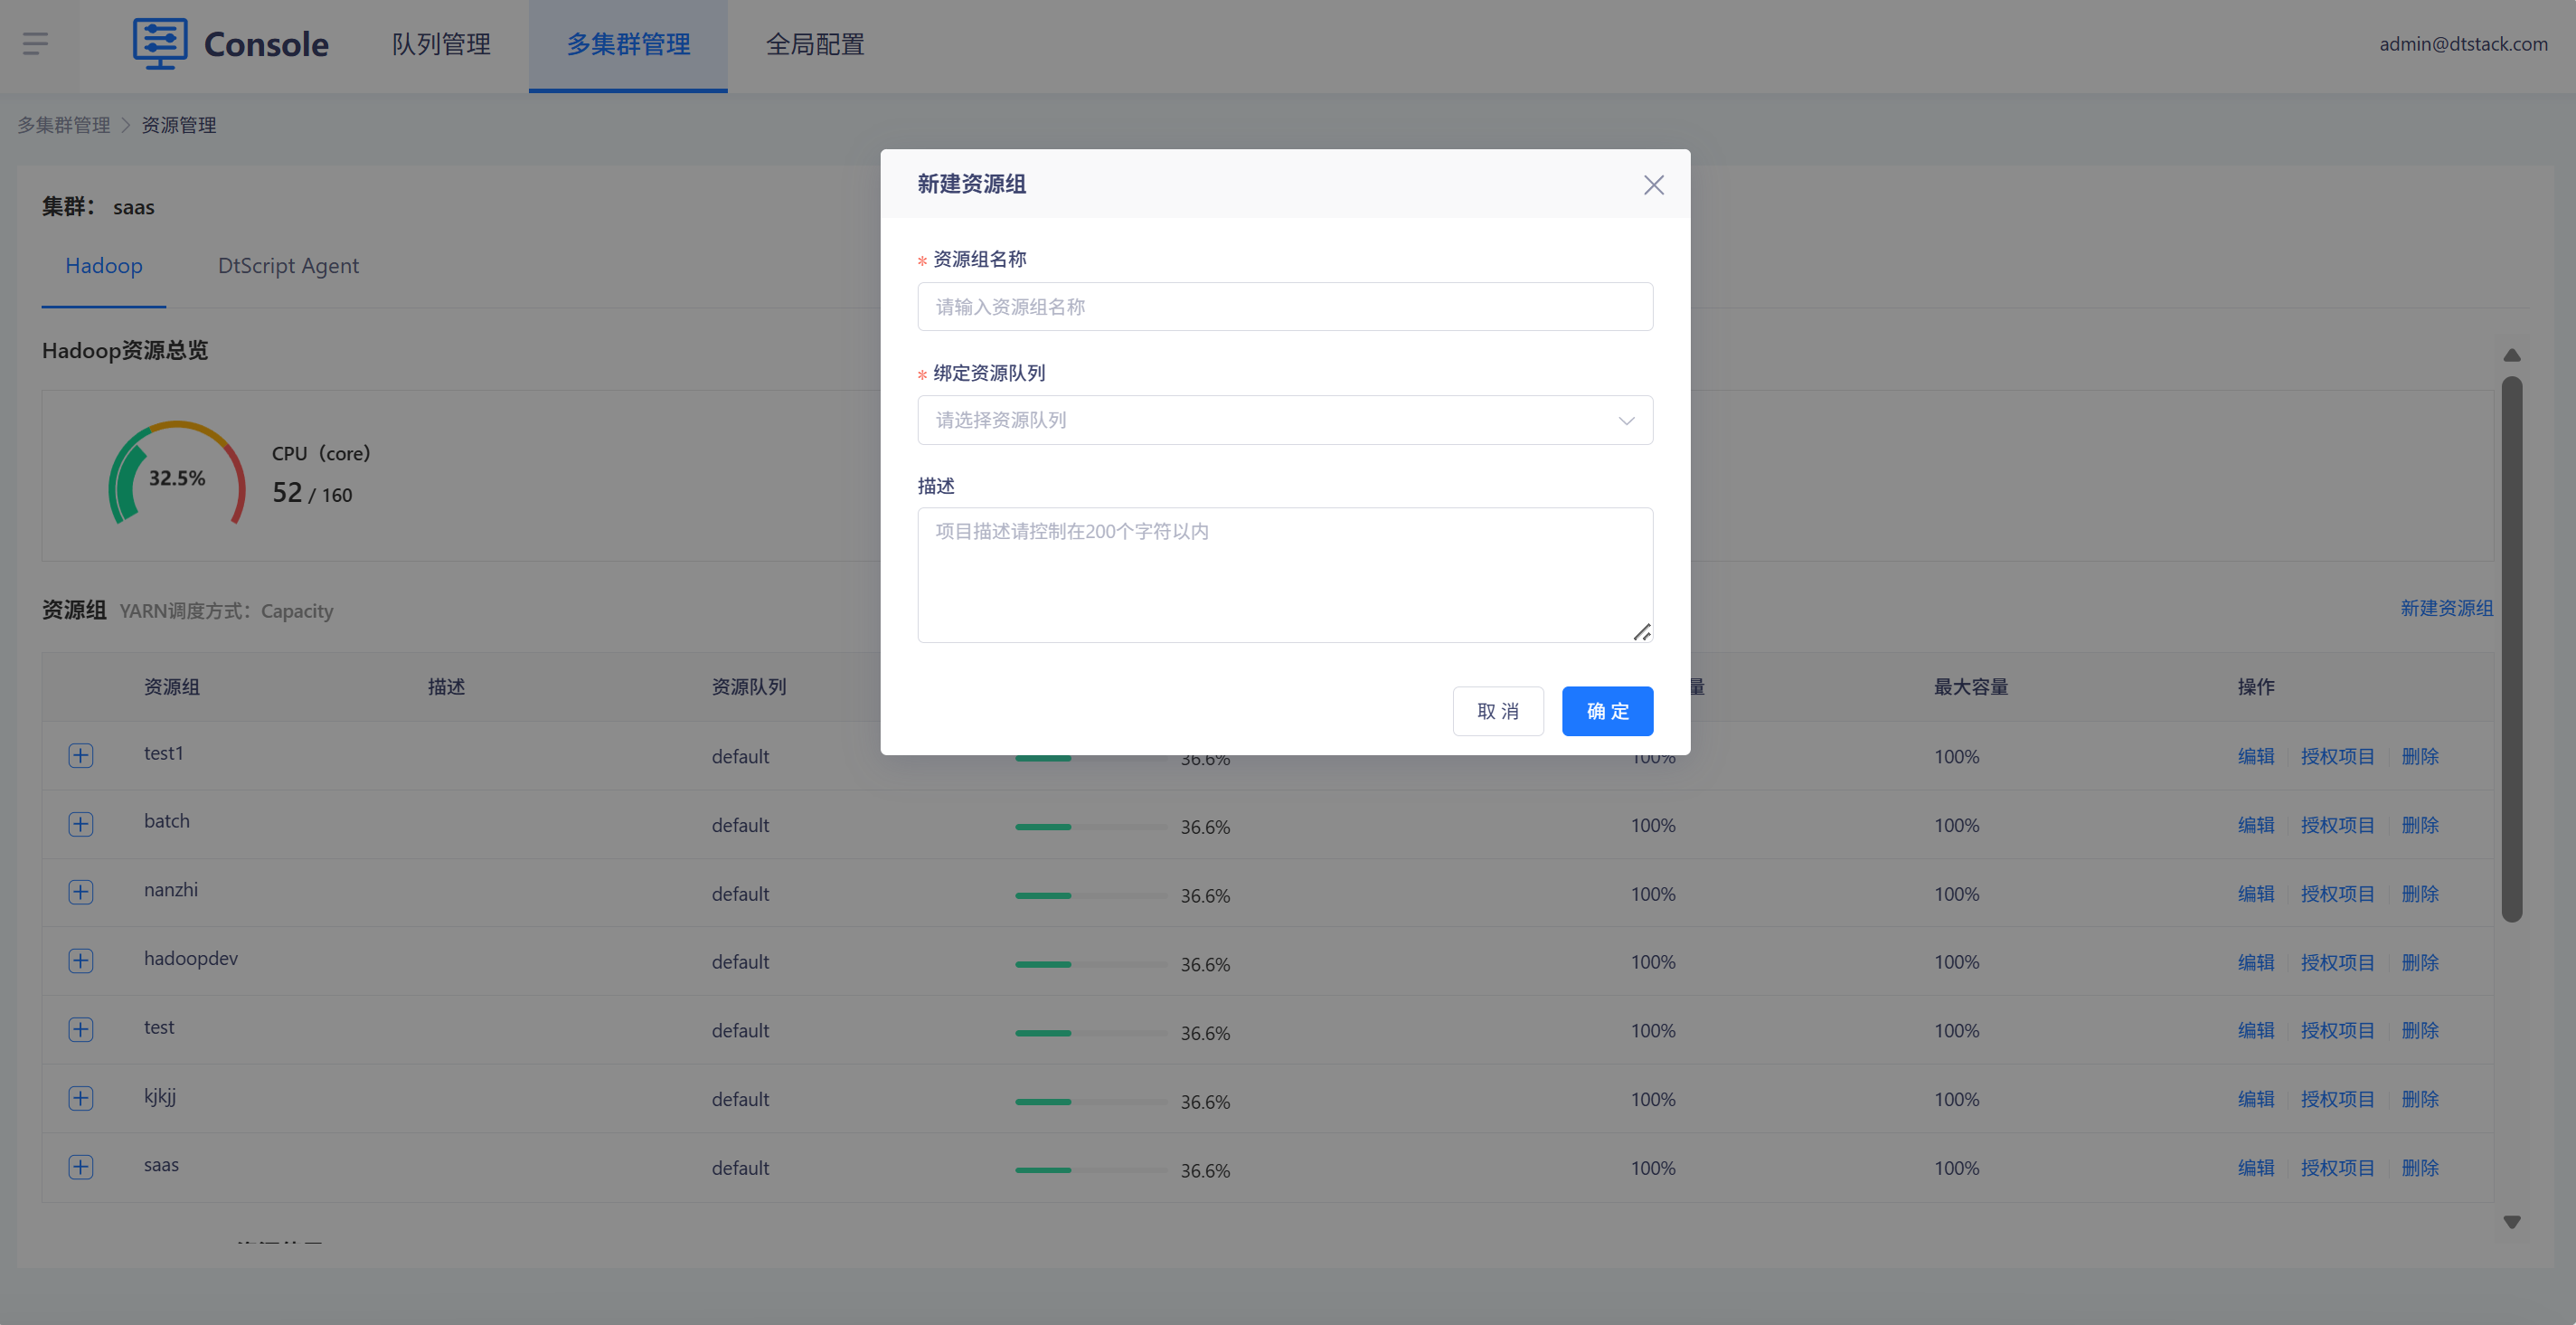Click 授权项目 for the batch row
Screen dimensions: 2576x1325
[x=2337, y=825]
